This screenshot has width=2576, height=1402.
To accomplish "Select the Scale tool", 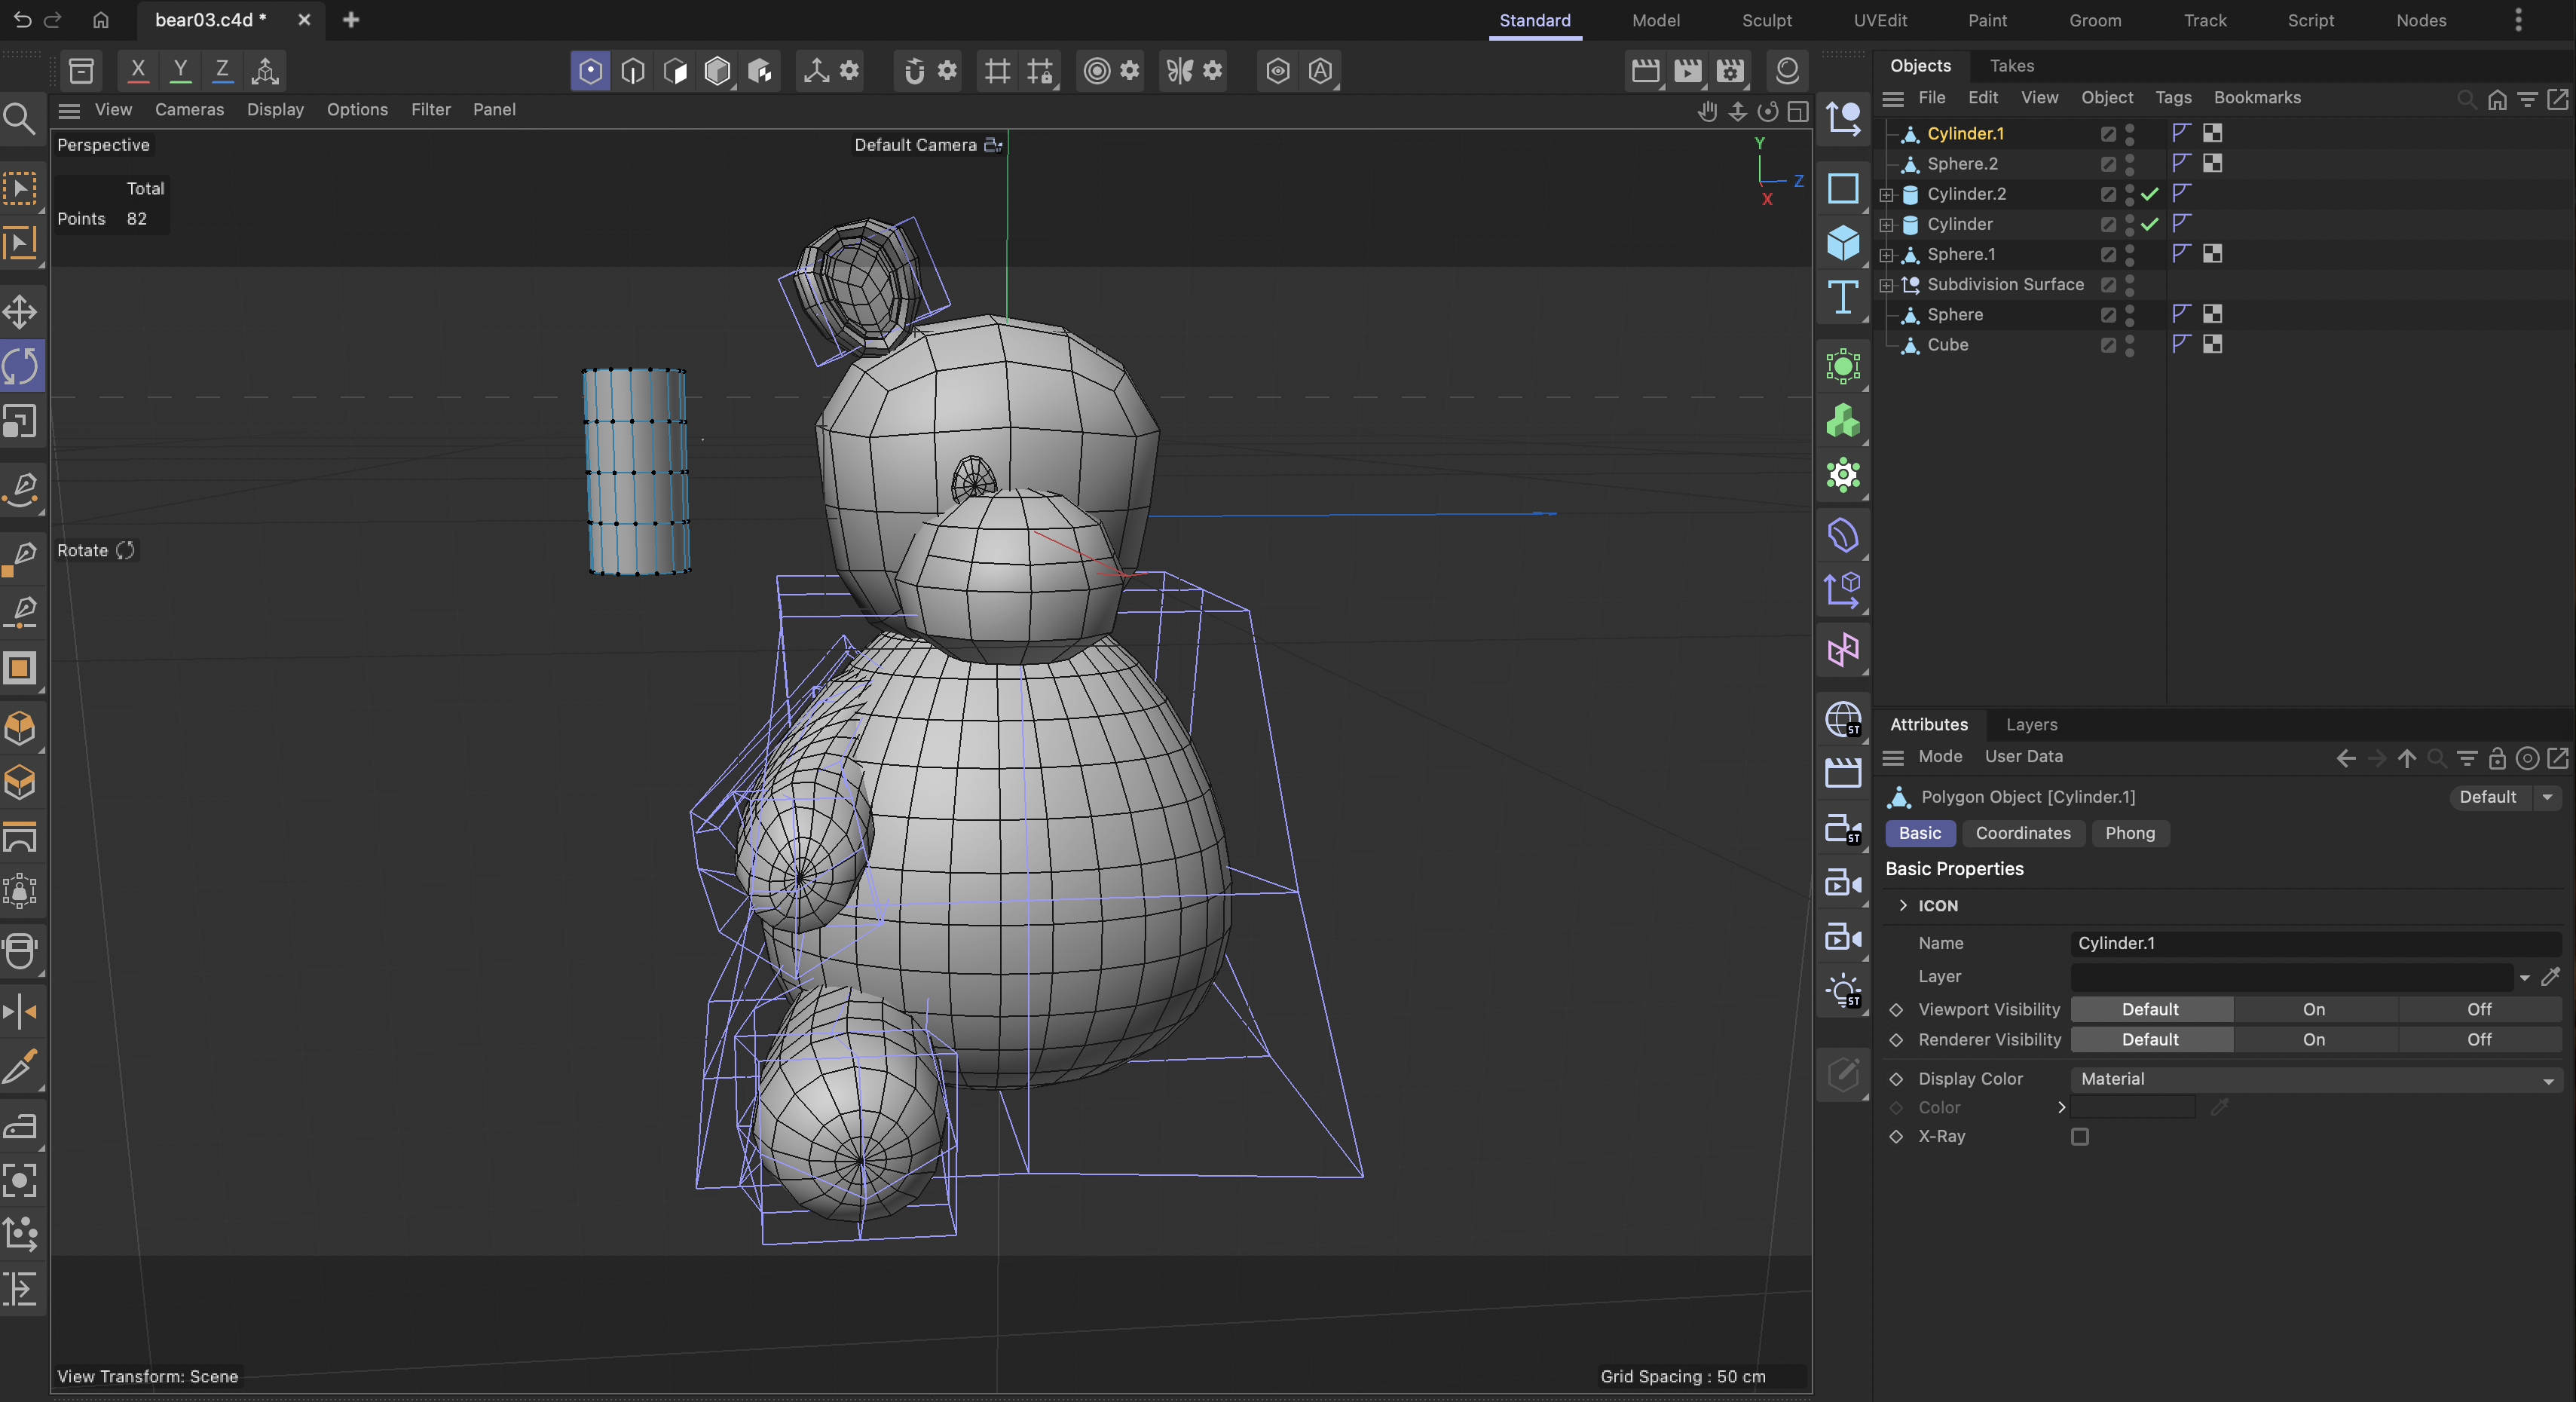I will click(x=20, y=420).
